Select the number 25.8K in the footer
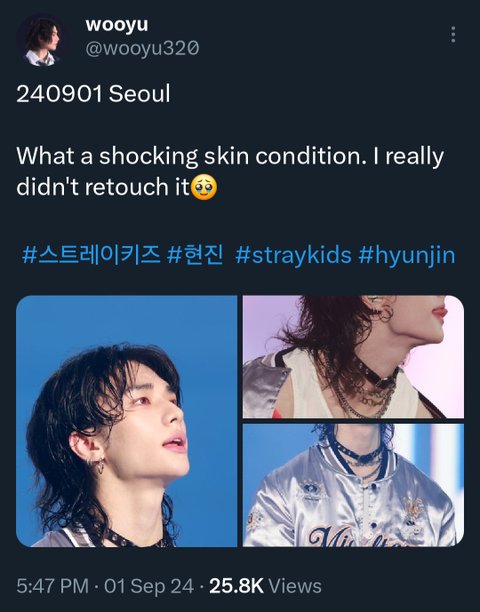Image resolution: width=480 pixels, height=612 pixels. click(x=236, y=586)
